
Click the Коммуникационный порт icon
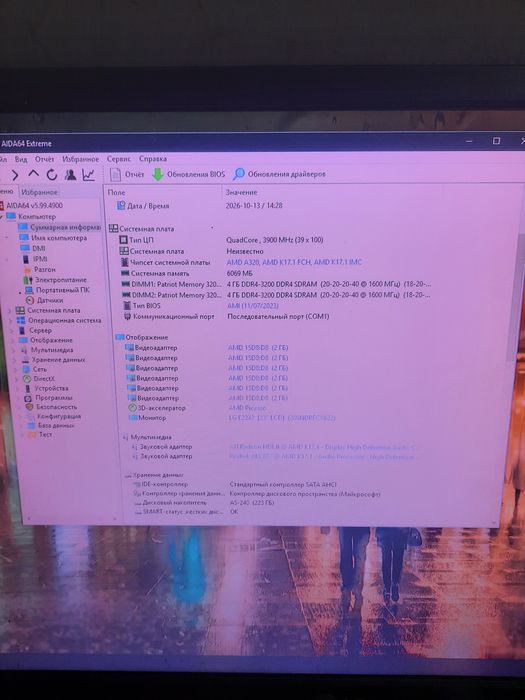(127, 317)
